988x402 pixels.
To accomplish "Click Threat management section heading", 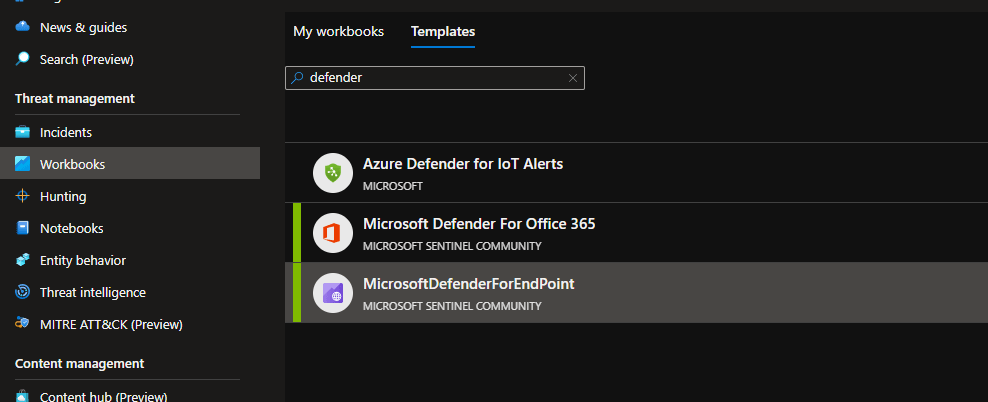I will coord(74,98).
